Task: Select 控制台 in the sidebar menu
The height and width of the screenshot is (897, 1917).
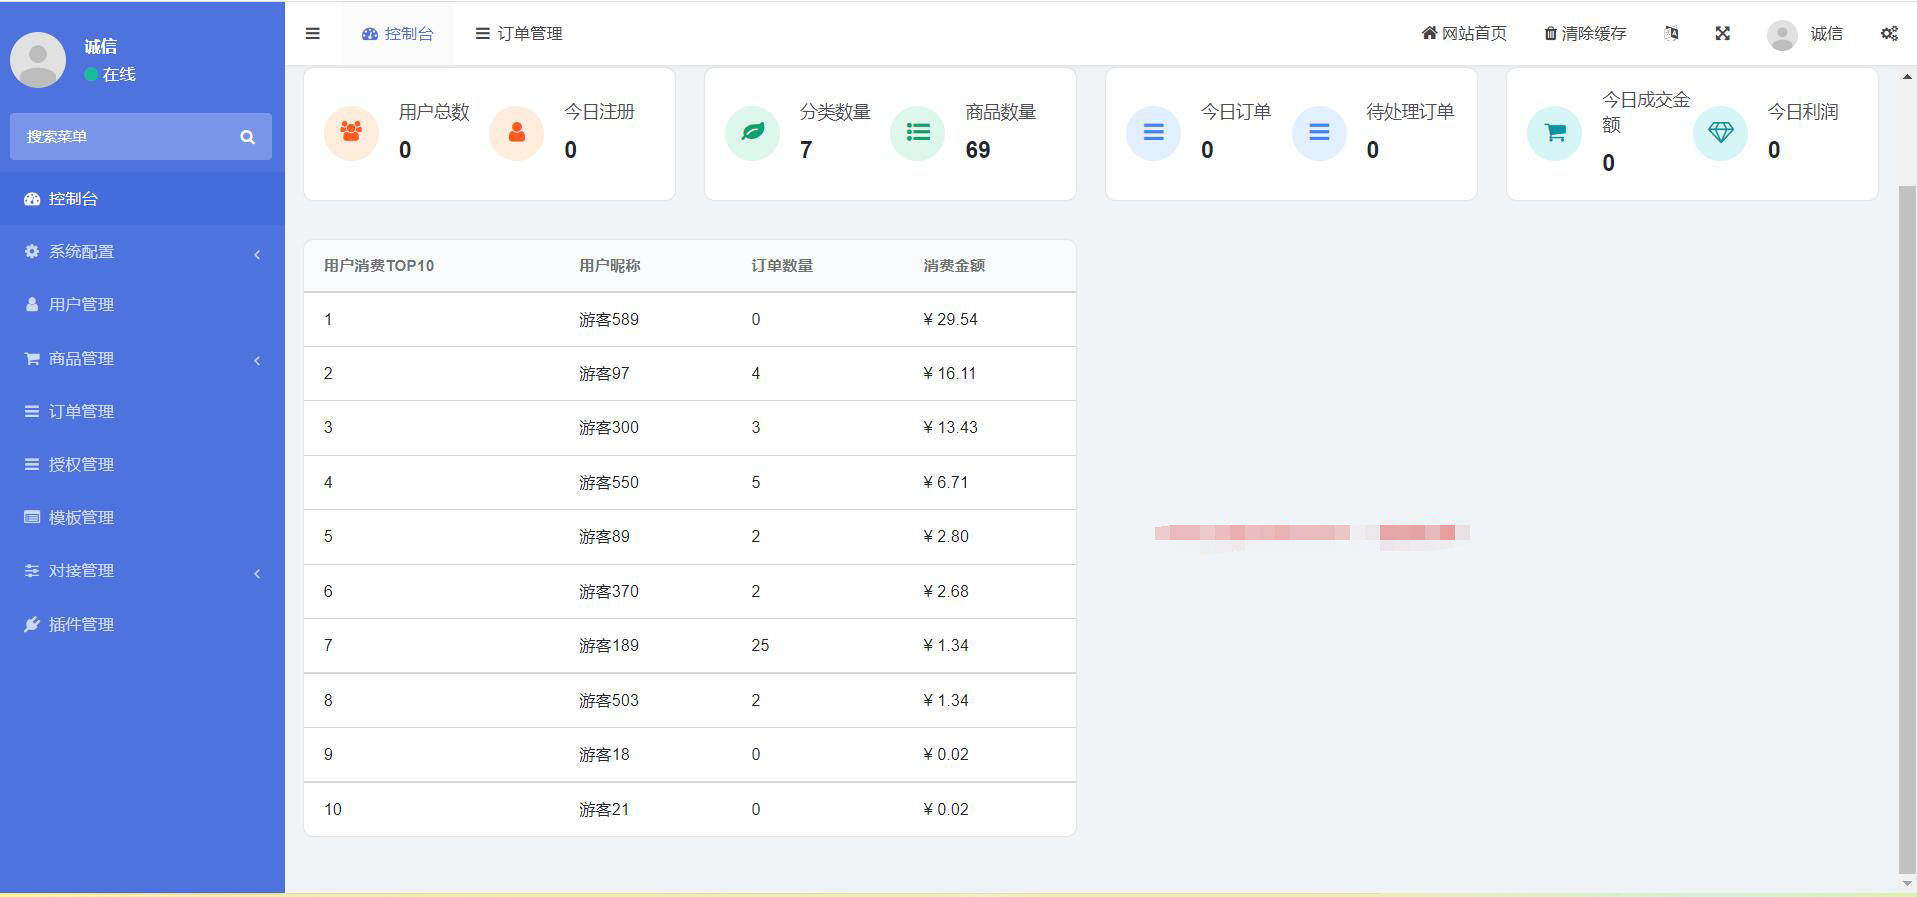Action: [x=142, y=198]
